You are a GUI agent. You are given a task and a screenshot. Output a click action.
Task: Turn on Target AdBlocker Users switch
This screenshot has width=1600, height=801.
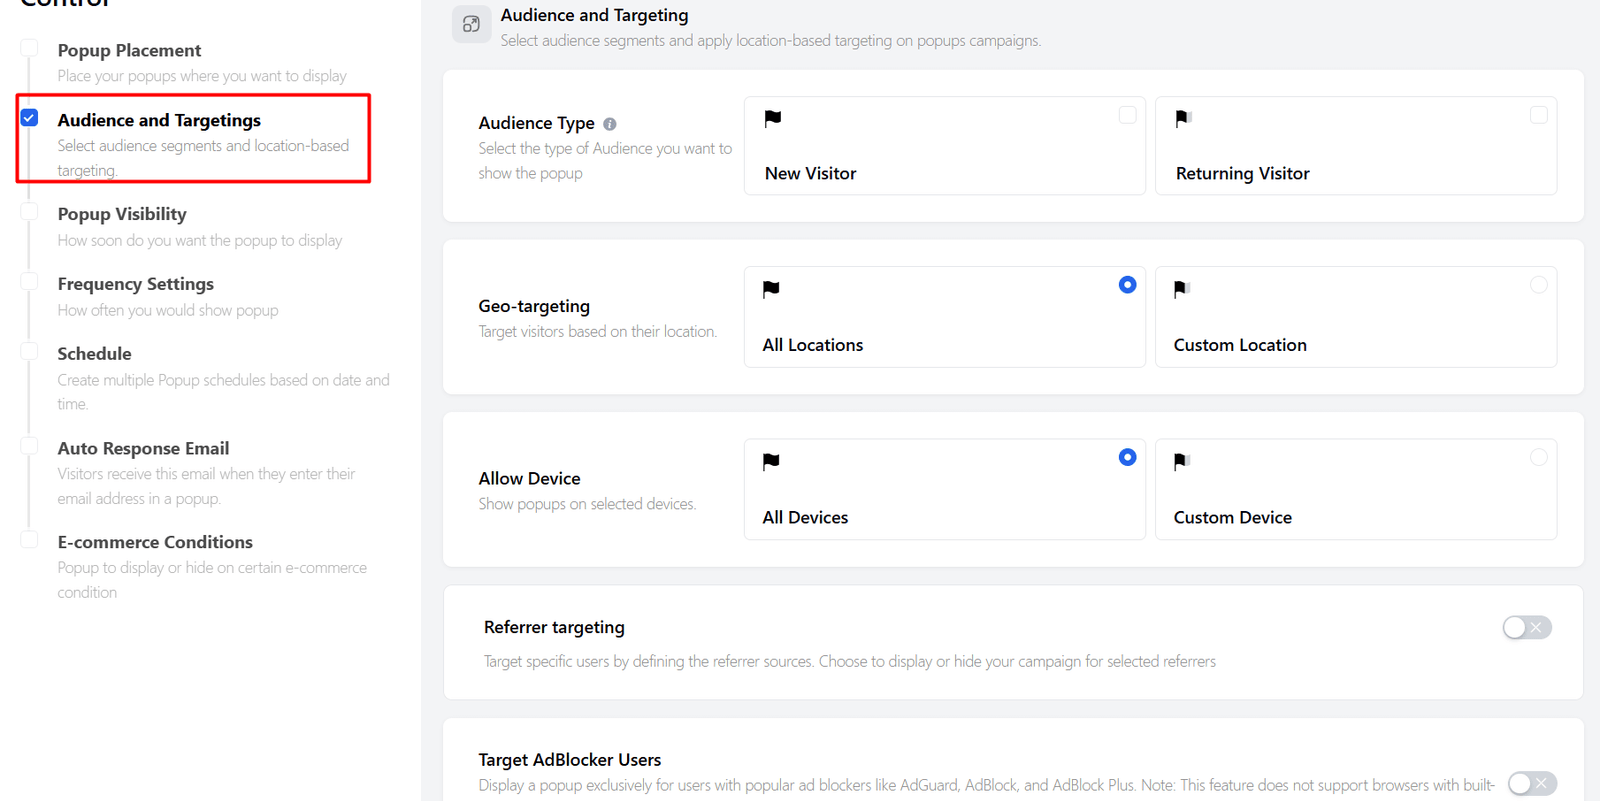click(x=1531, y=783)
